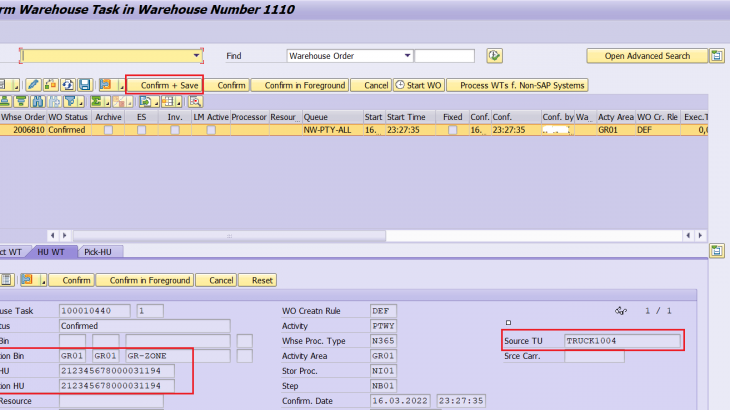Click the layout icon at right of tab strip
This screenshot has height=410, width=730.
pos(717,251)
